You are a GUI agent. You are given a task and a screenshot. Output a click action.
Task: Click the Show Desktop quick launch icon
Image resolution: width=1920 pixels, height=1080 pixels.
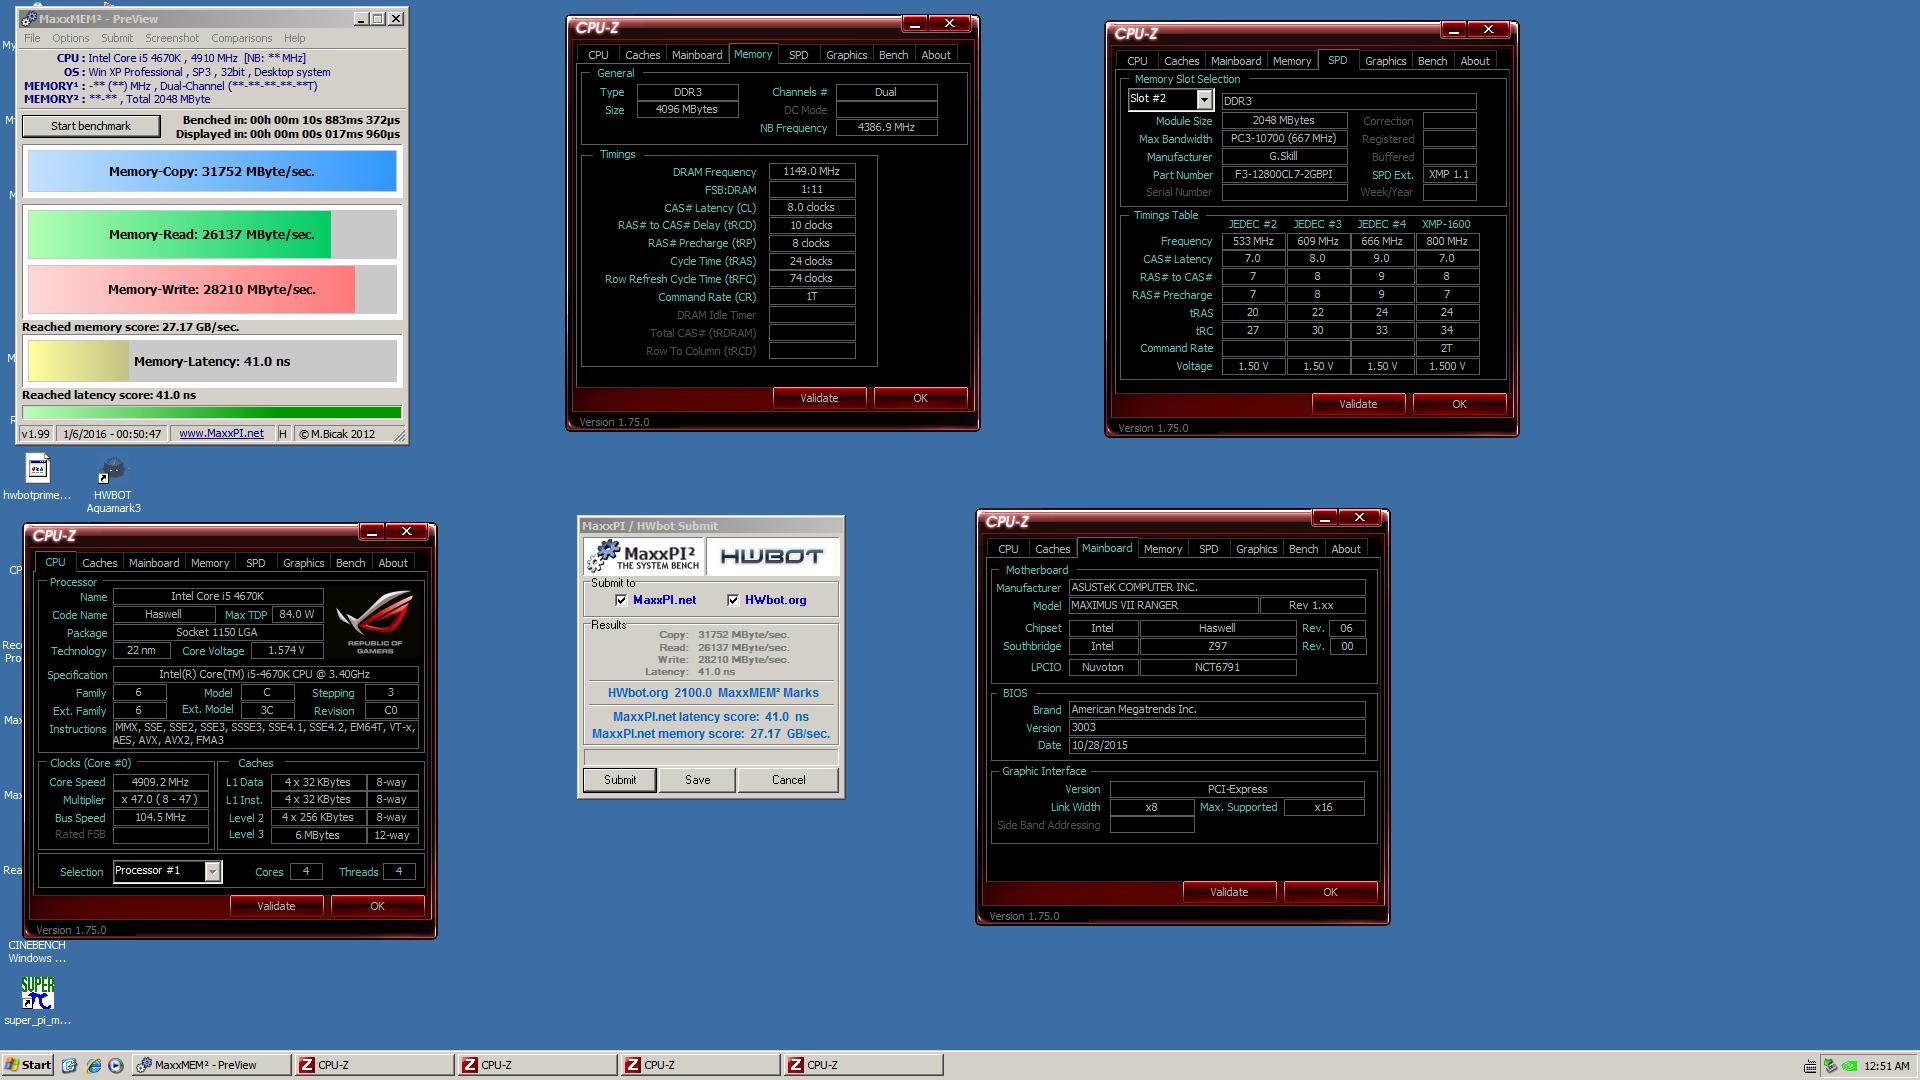(x=69, y=1065)
